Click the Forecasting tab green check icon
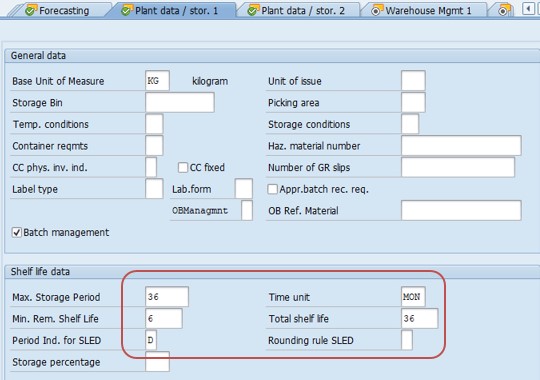540x380 pixels. coord(31,10)
